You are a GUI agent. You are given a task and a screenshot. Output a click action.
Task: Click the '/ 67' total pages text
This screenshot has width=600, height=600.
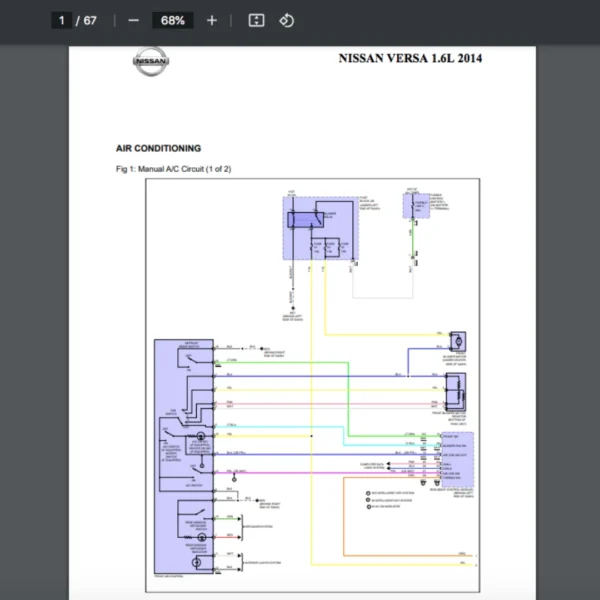[86, 20]
